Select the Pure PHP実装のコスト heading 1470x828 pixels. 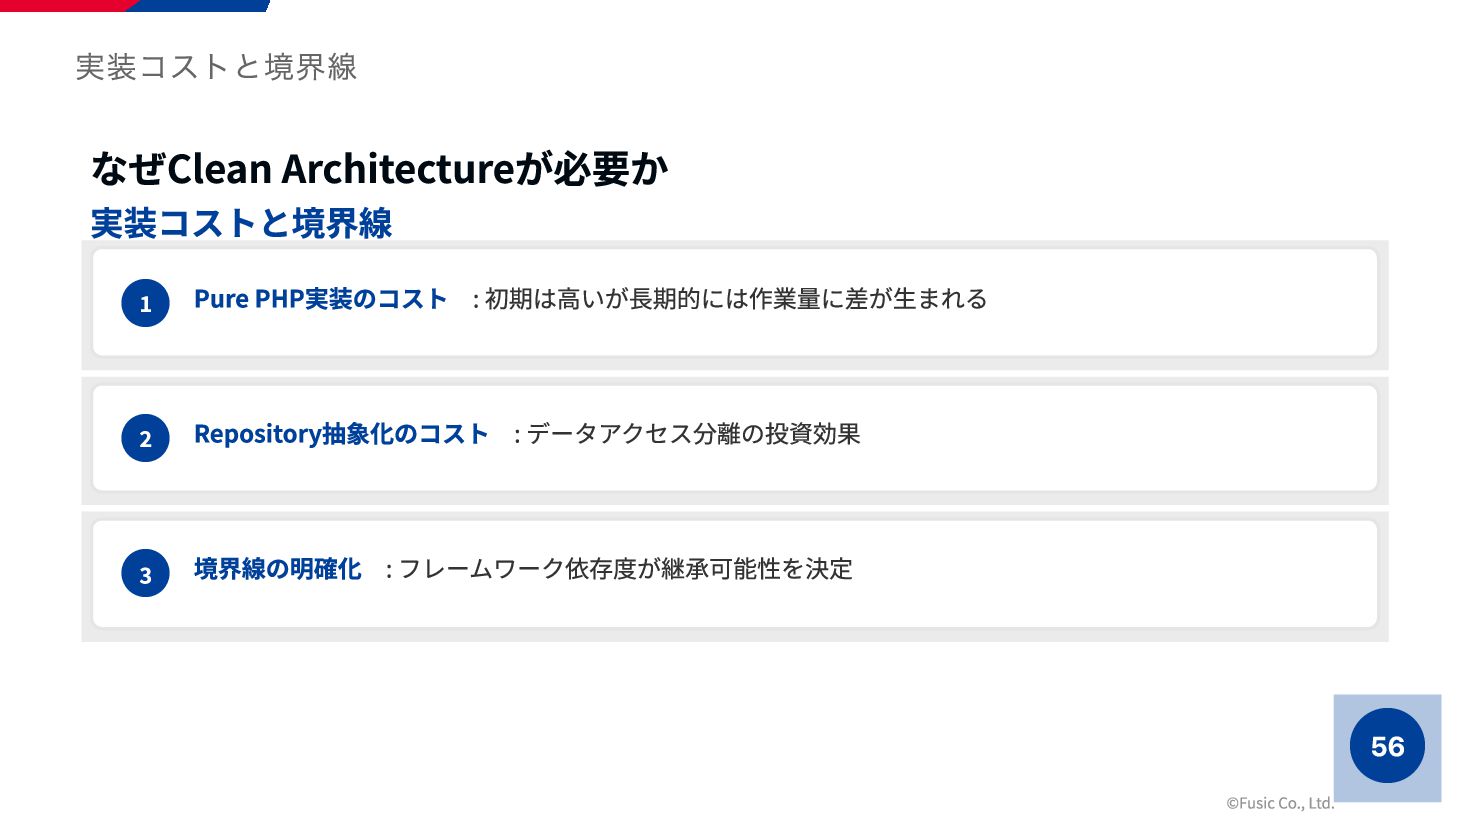(x=320, y=299)
